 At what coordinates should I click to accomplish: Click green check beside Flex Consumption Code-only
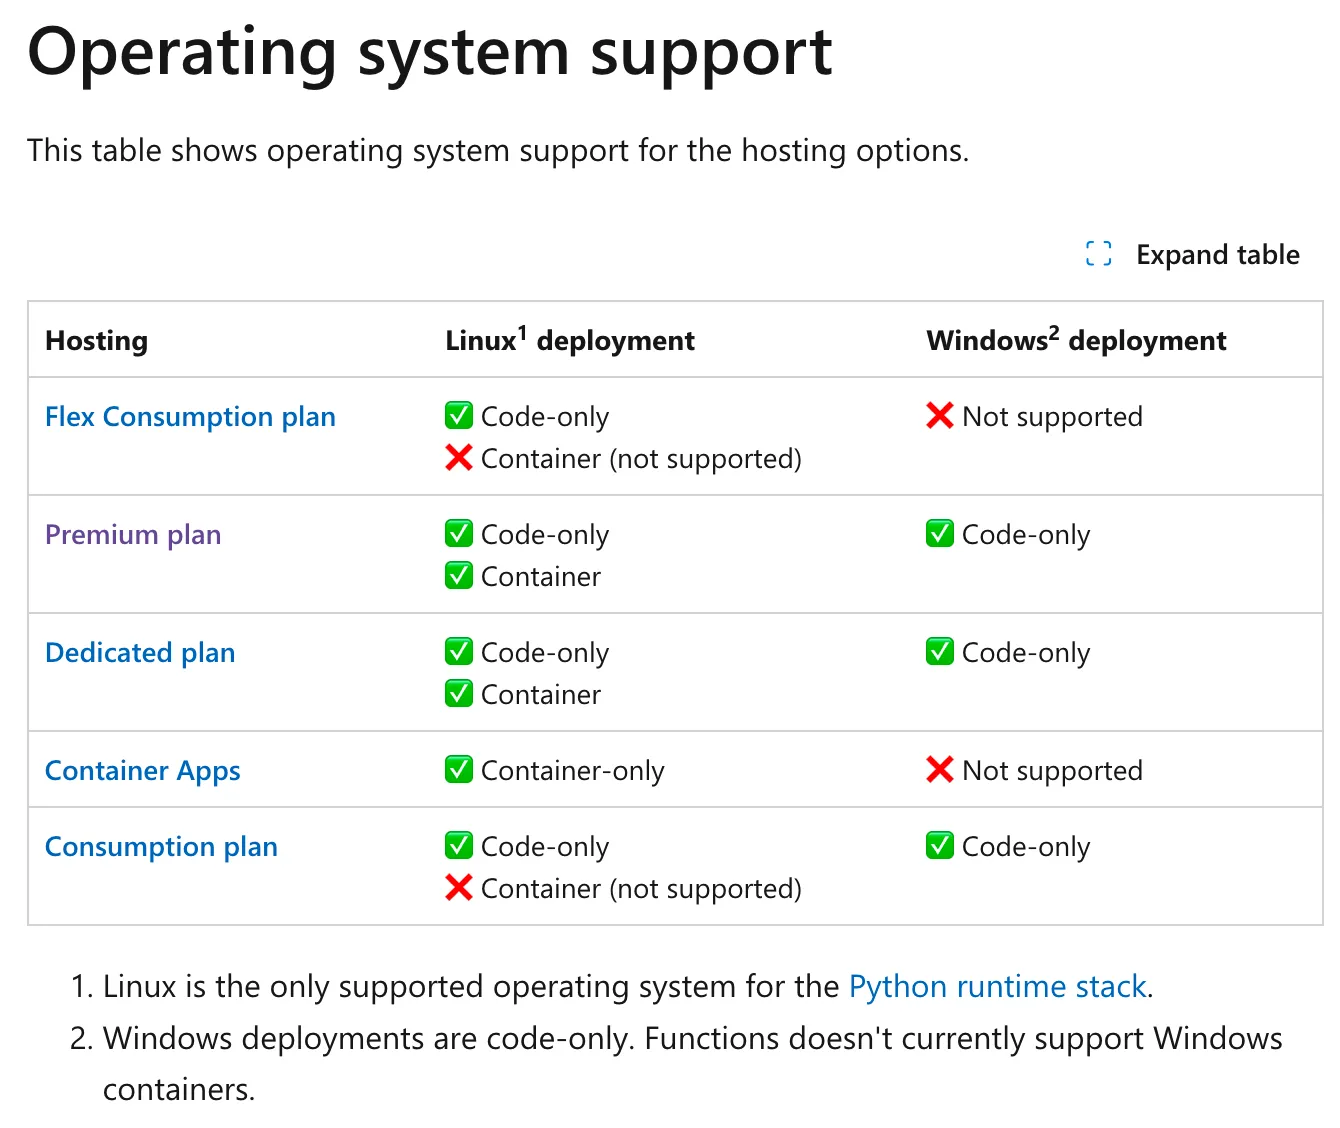pos(459,416)
